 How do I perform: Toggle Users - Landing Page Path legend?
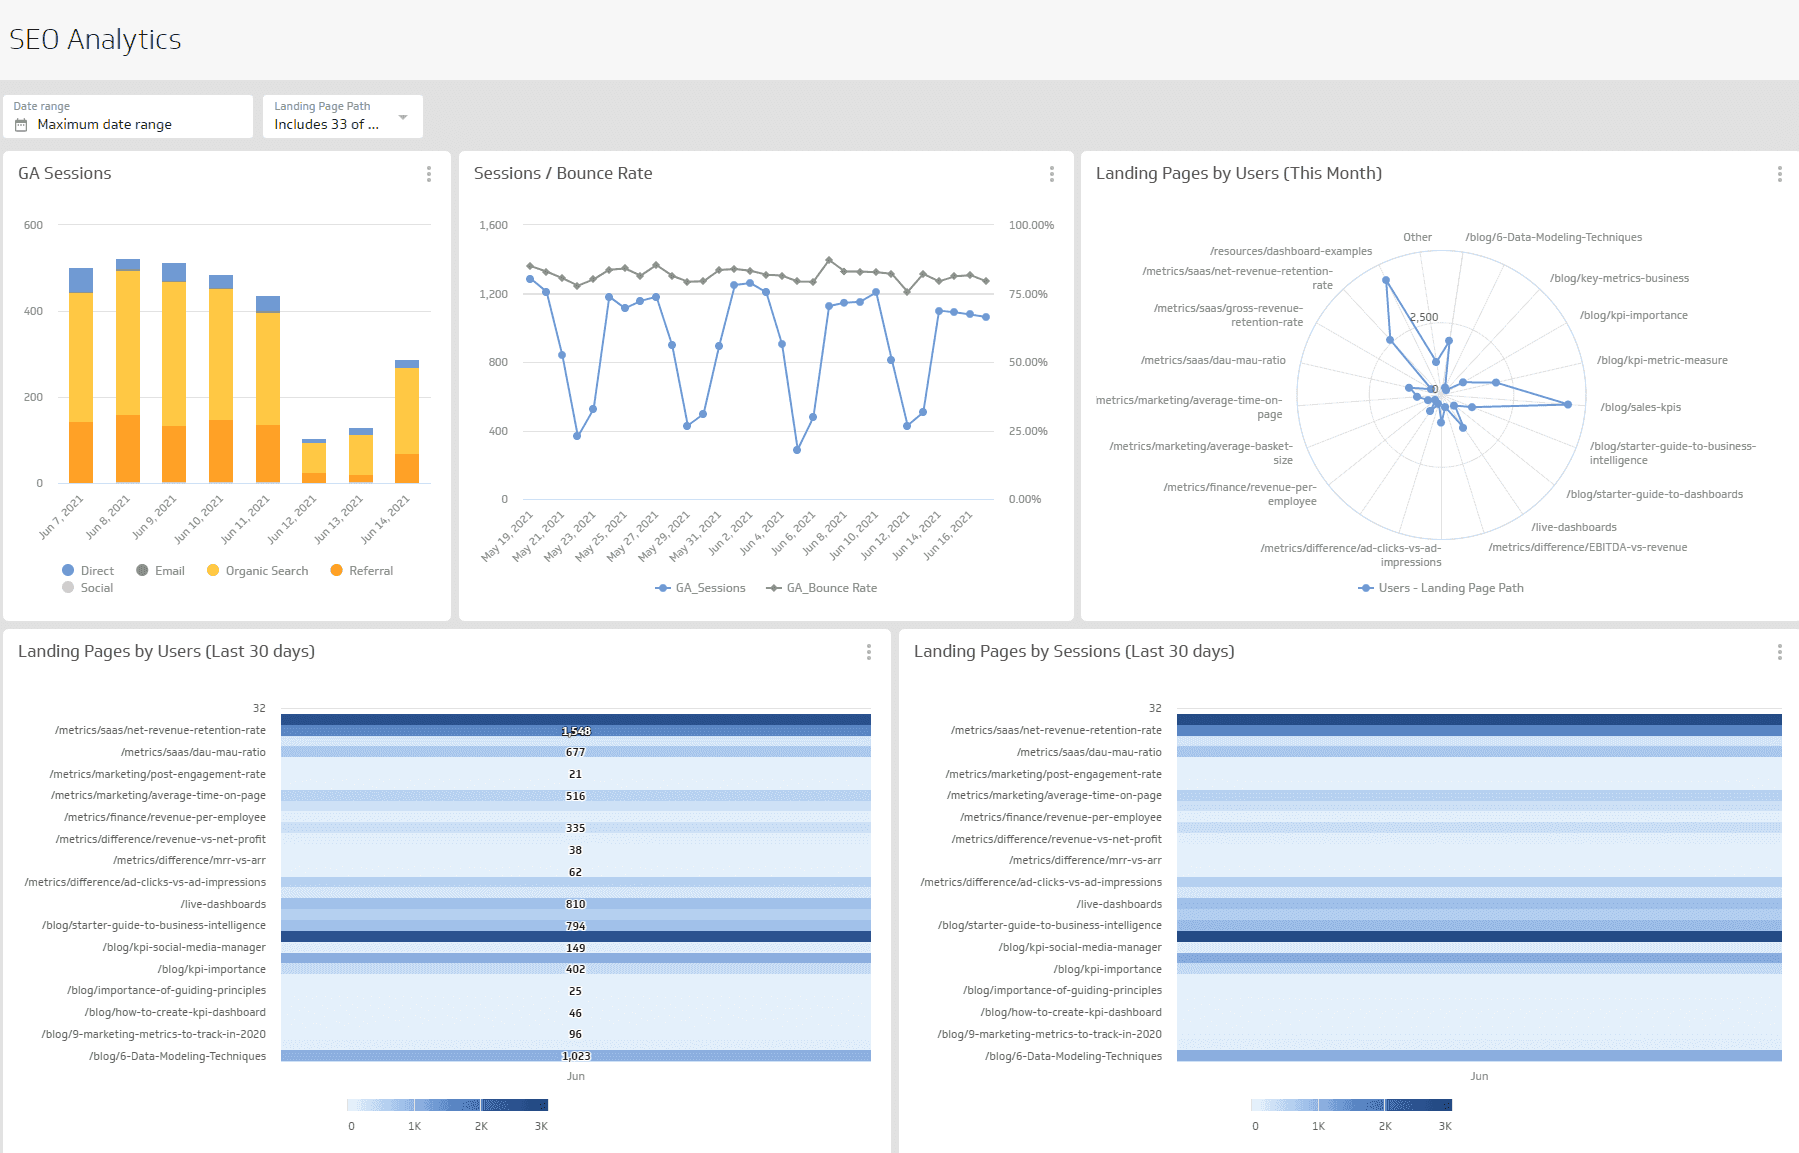coord(1441,588)
